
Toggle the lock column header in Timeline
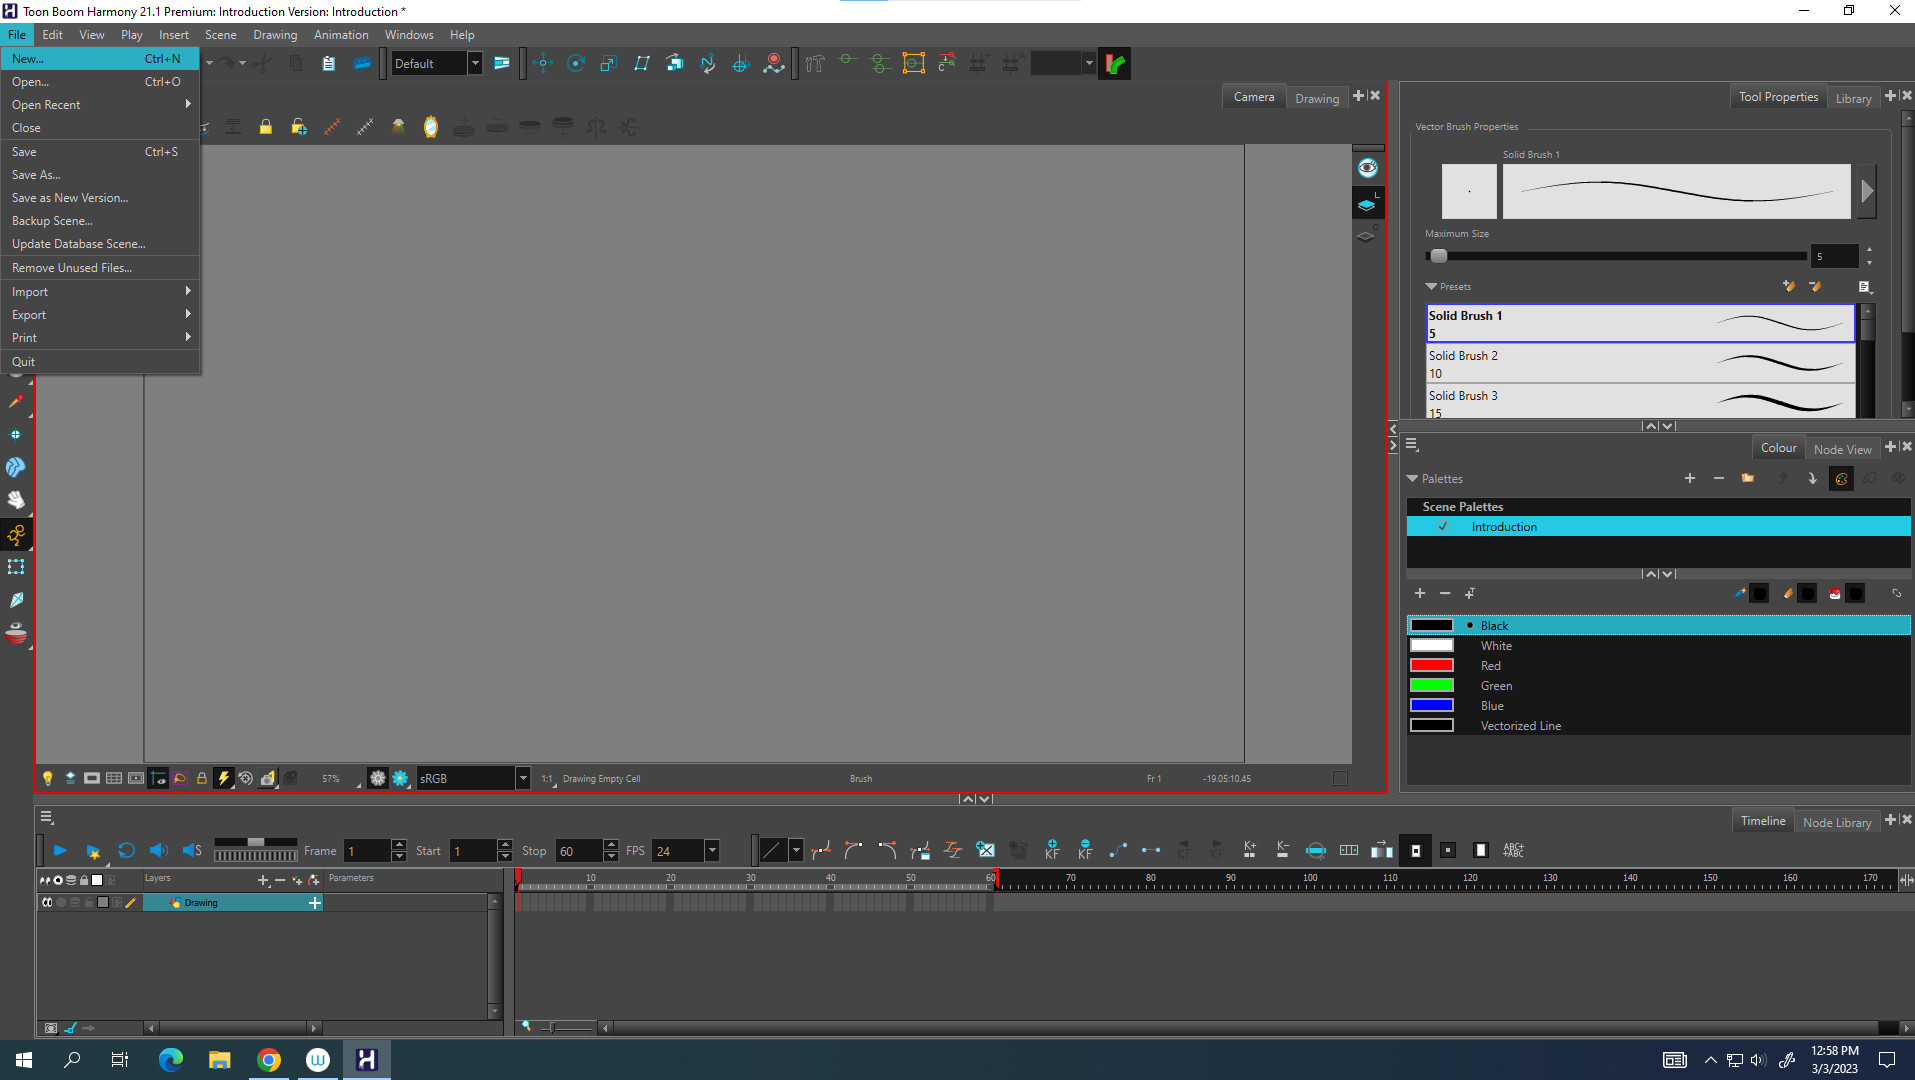coord(84,880)
